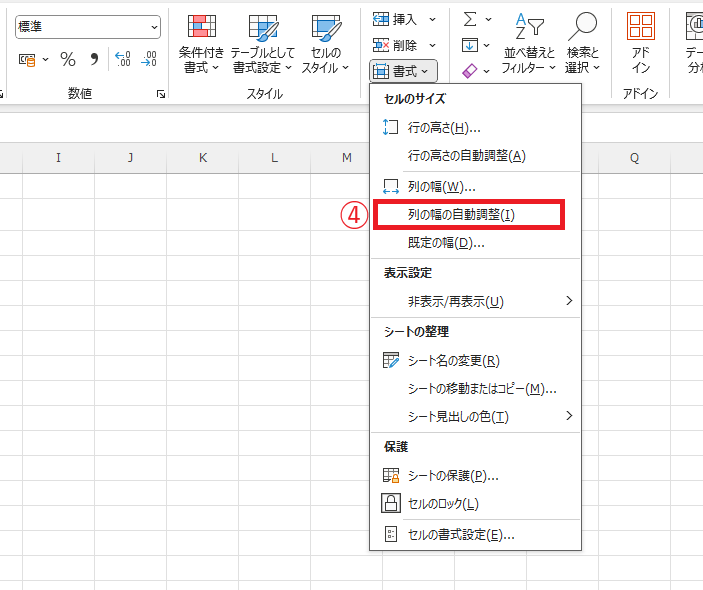703x590 pixels.
Task: Expand the 挿入 dropdown arrow
Action: pyautogui.click(x=432, y=19)
